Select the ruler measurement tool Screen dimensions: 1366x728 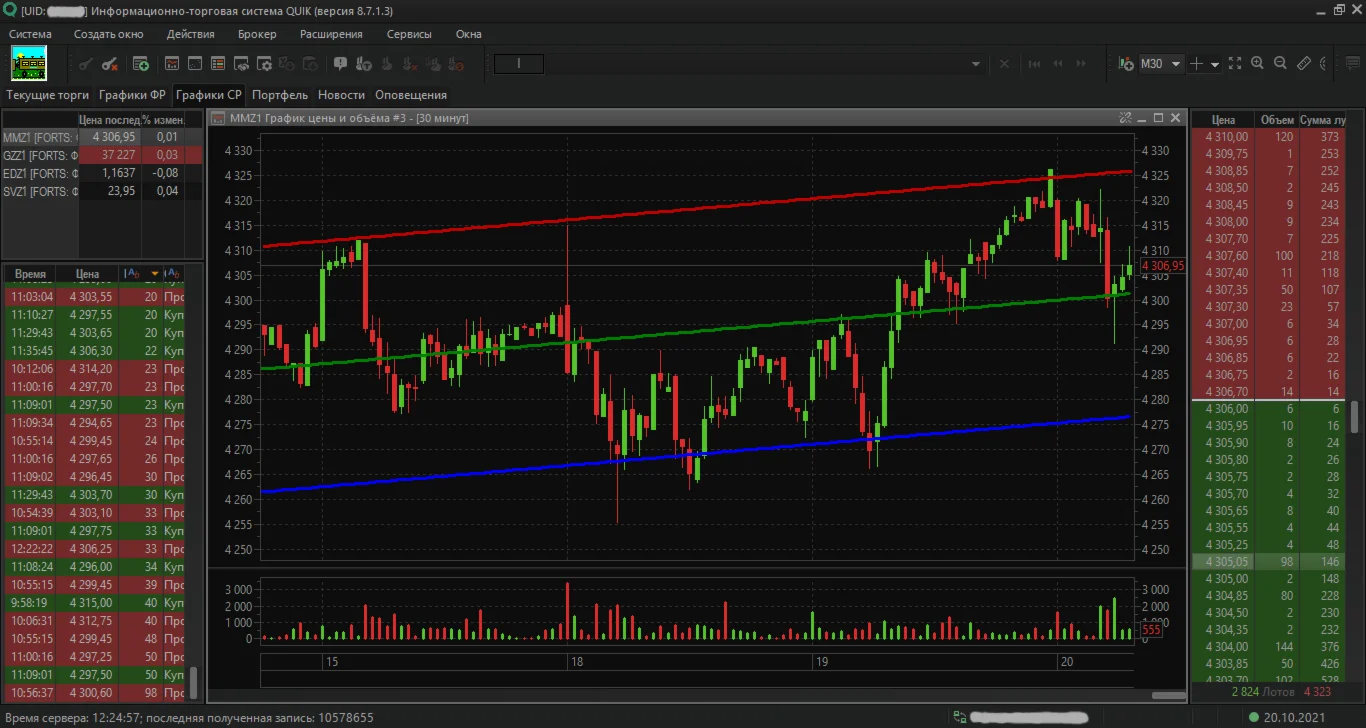coord(1303,64)
